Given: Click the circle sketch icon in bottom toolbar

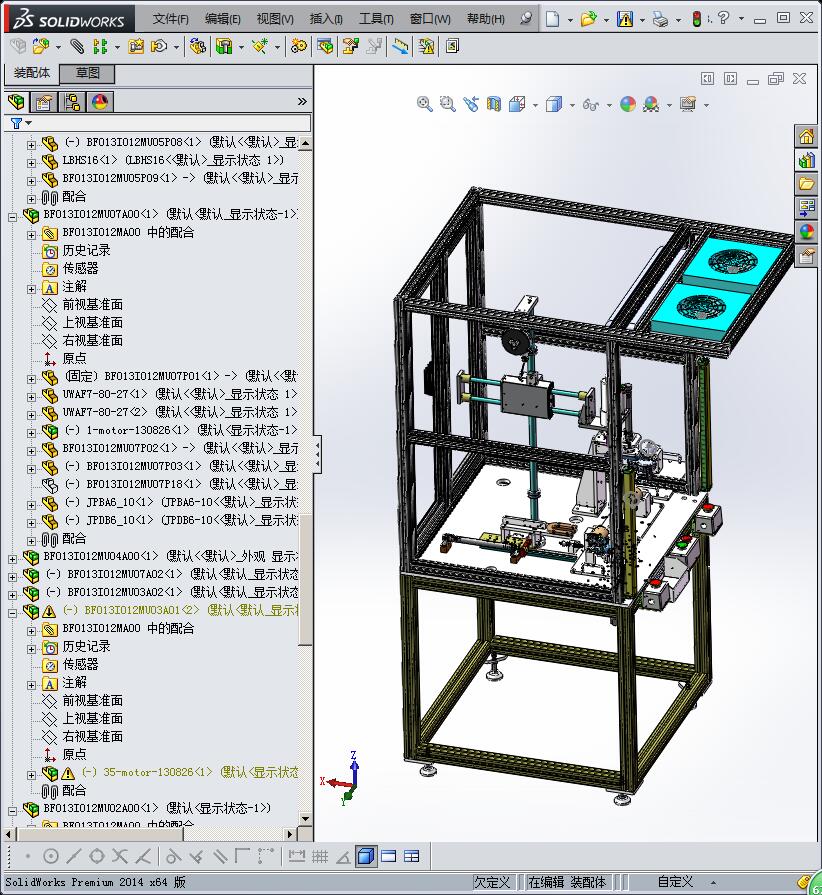Looking at the screenshot, I should tap(51, 856).
